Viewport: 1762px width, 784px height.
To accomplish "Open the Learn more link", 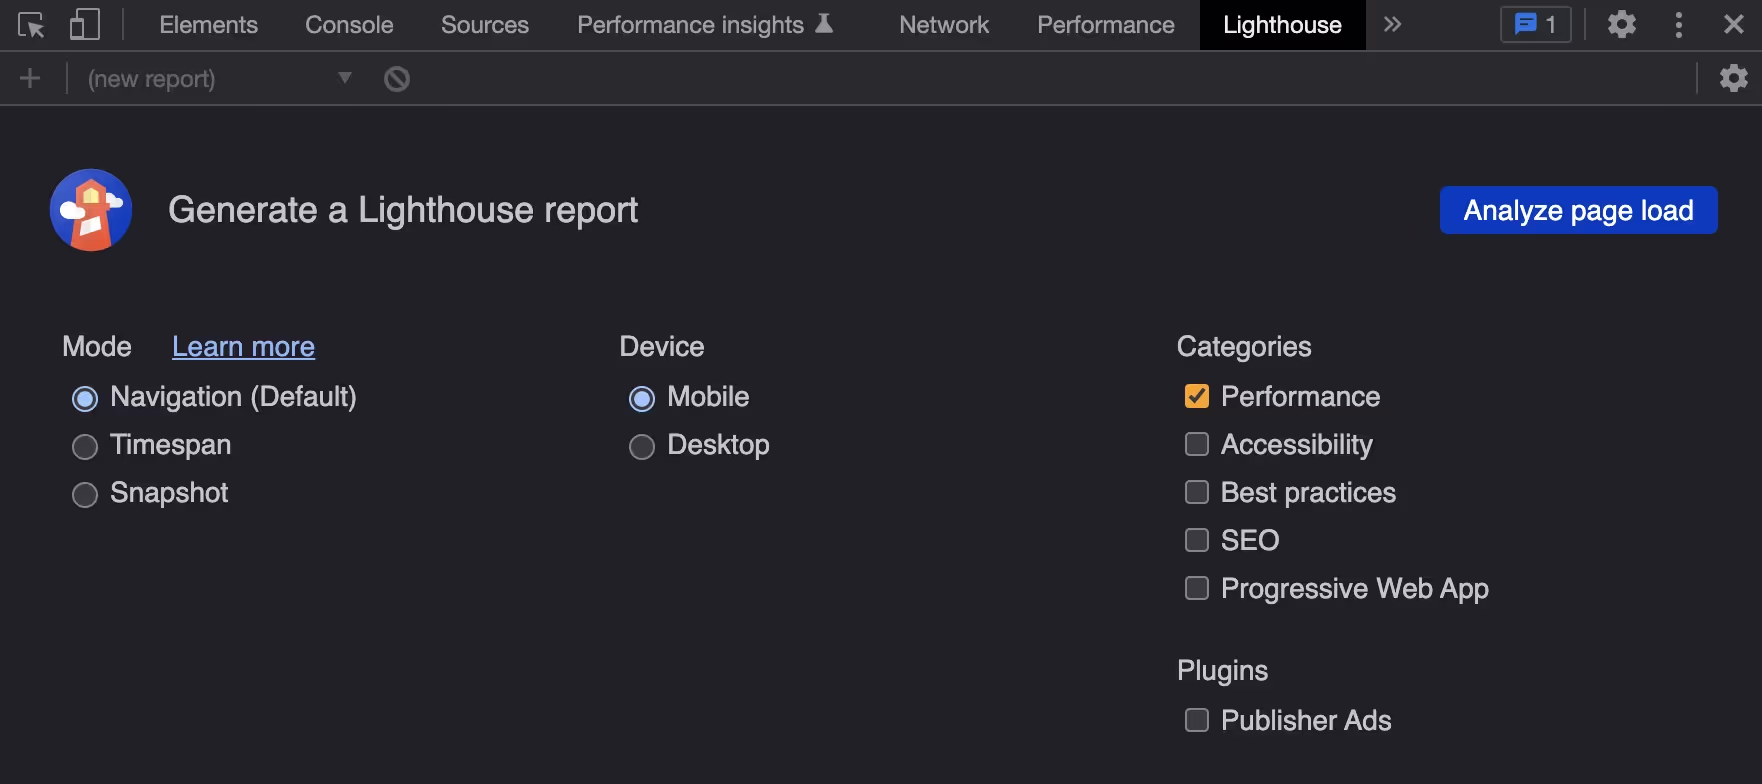I will click(243, 346).
